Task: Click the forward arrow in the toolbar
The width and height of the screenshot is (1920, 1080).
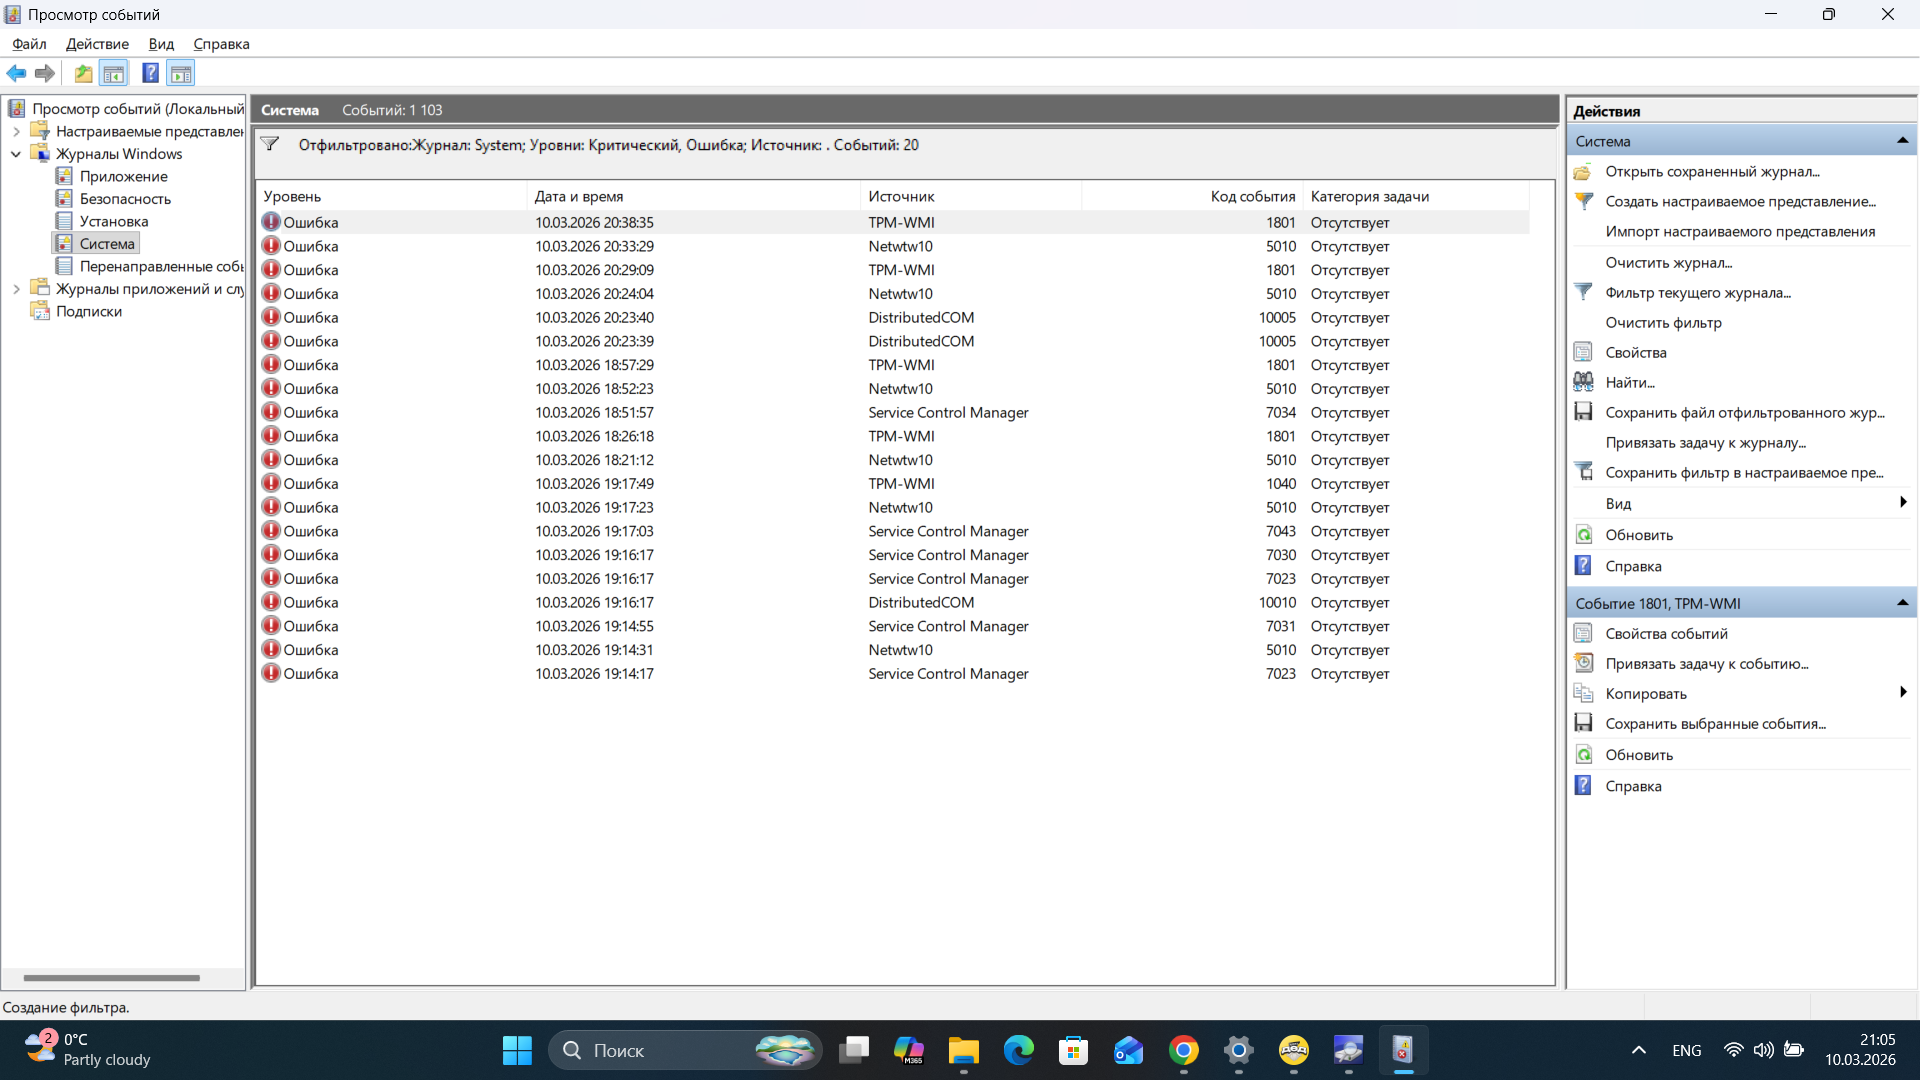Action: 45,73
